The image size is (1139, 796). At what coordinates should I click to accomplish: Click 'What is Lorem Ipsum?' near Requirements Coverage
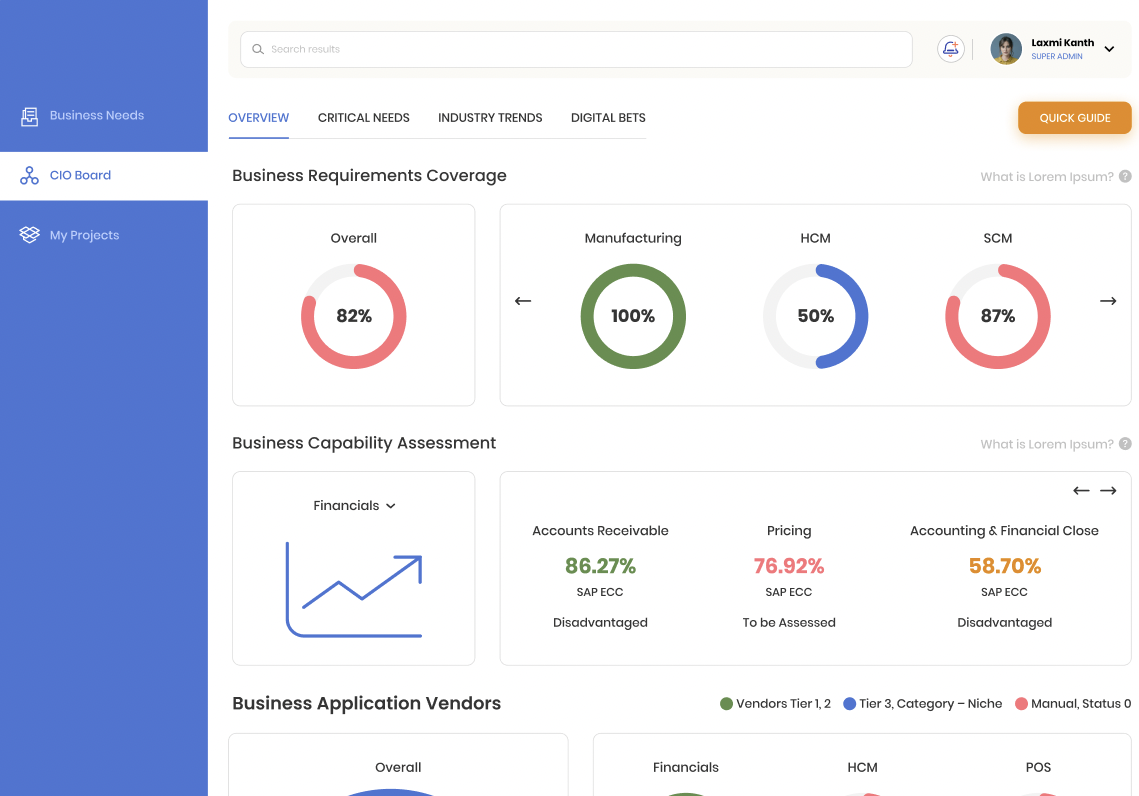tap(1047, 176)
